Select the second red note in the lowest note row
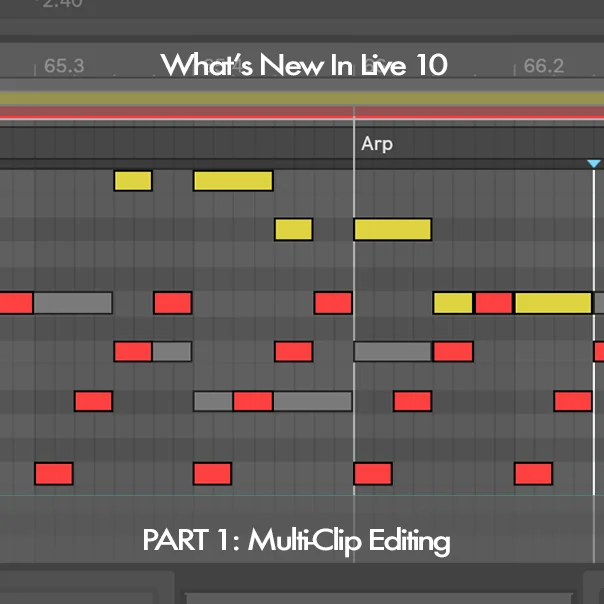The width and height of the screenshot is (604, 604). point(213,474)
